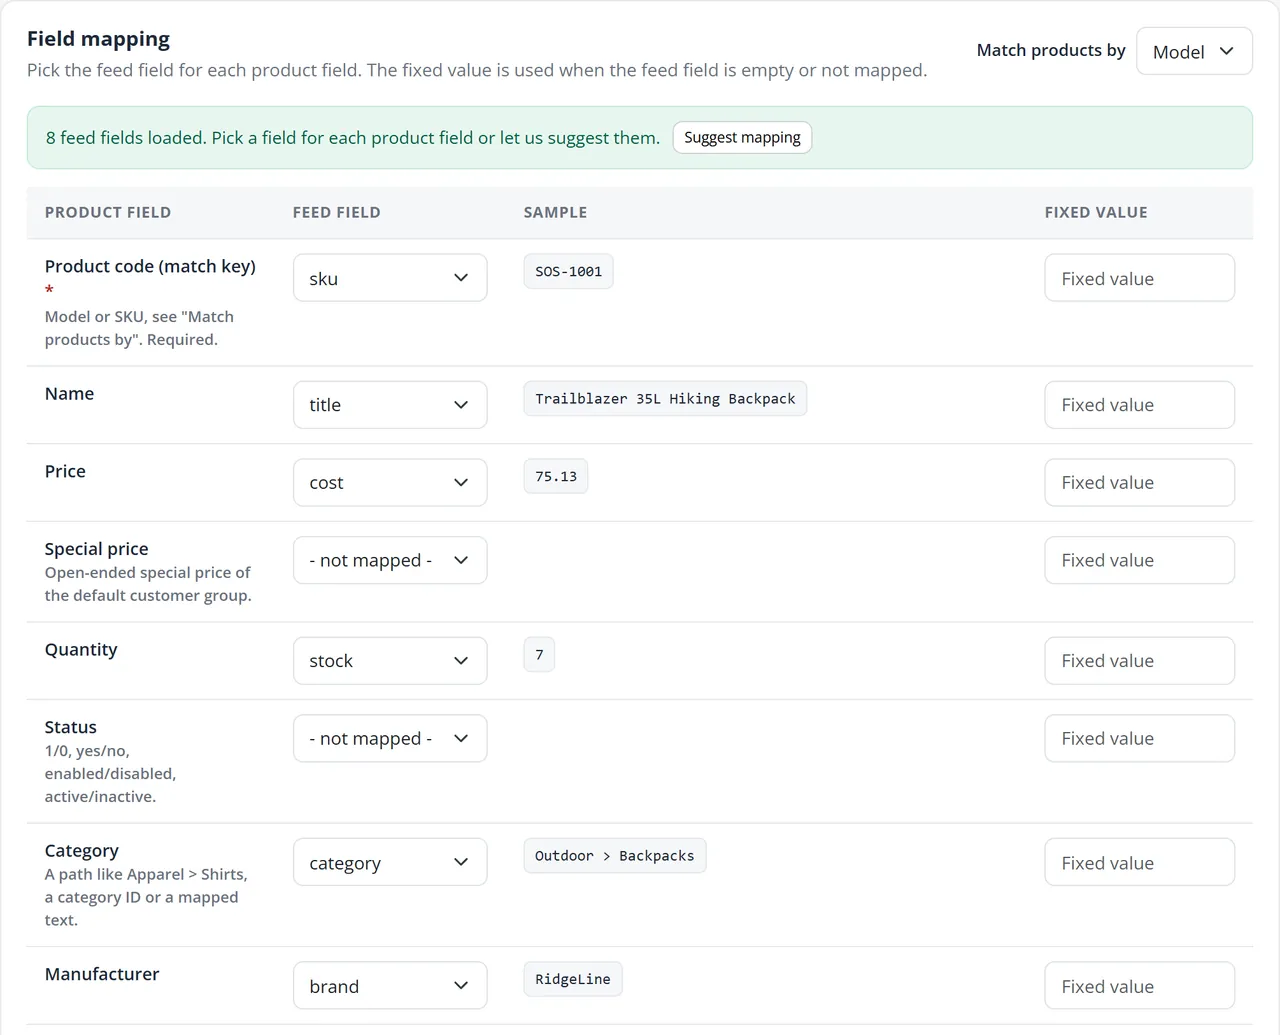Open the Status feed field dropdown
This screenshot has width=1280, height=1035.
(x=390, y=739)
